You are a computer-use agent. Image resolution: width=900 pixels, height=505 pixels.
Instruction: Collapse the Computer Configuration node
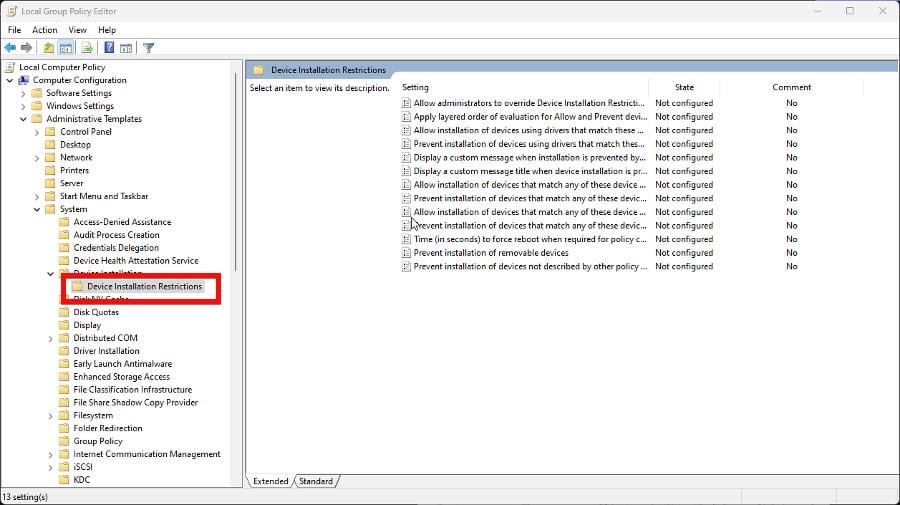10,80
